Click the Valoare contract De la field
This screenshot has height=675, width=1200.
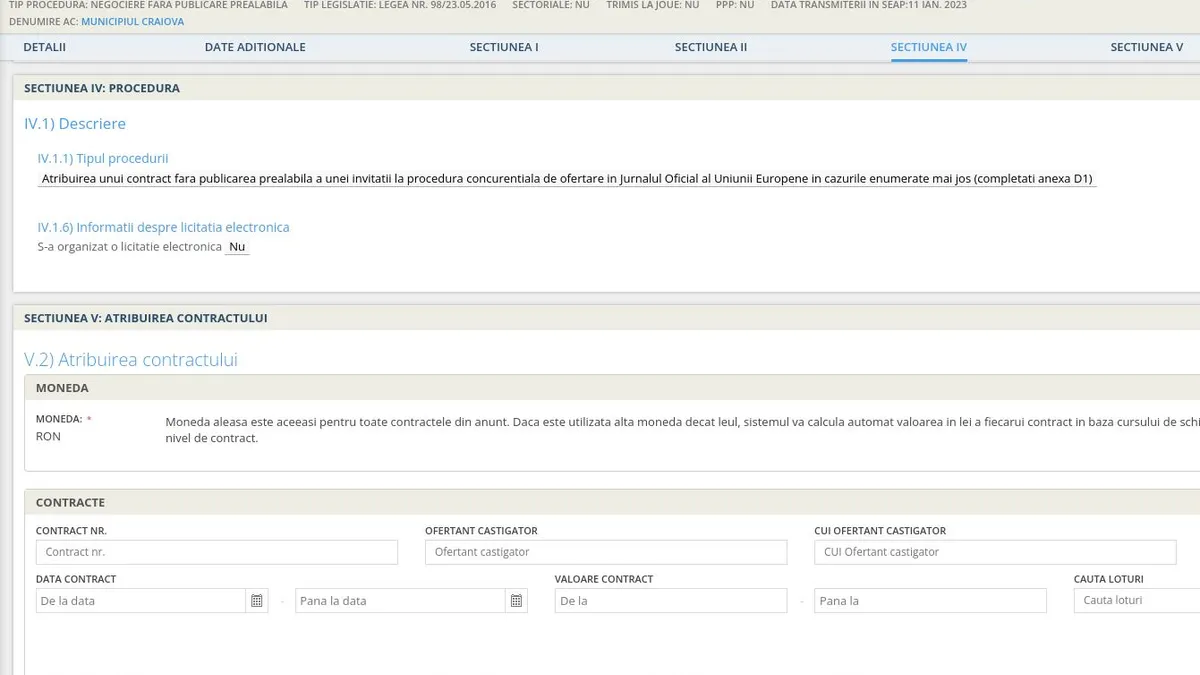click(670, 601)
